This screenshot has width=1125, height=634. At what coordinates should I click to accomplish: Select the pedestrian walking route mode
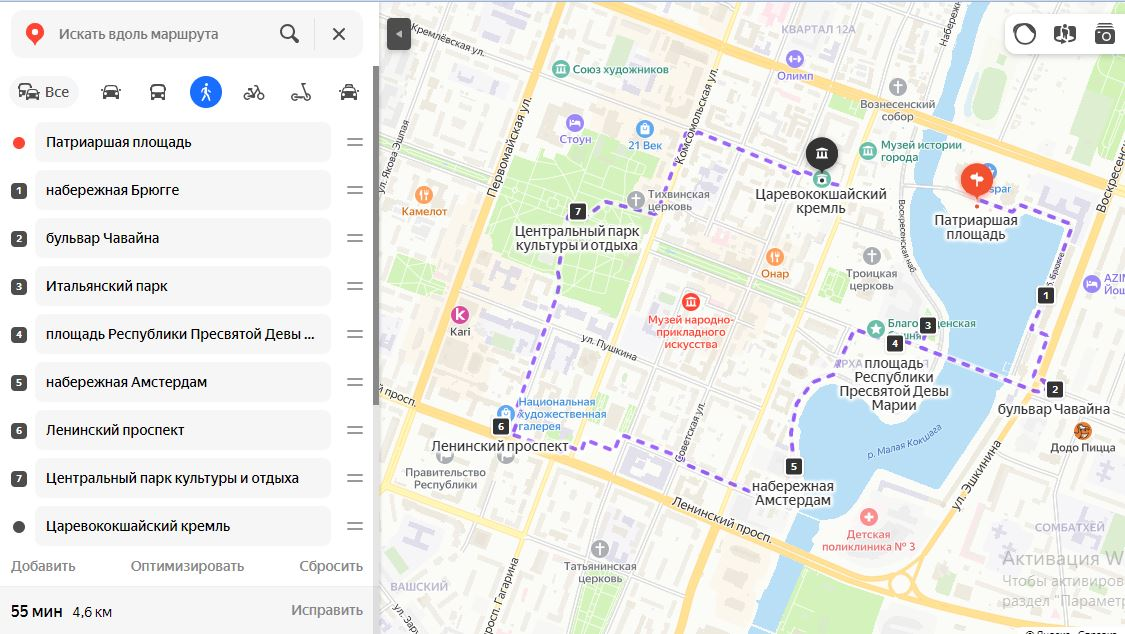click(x=206, y=93)
